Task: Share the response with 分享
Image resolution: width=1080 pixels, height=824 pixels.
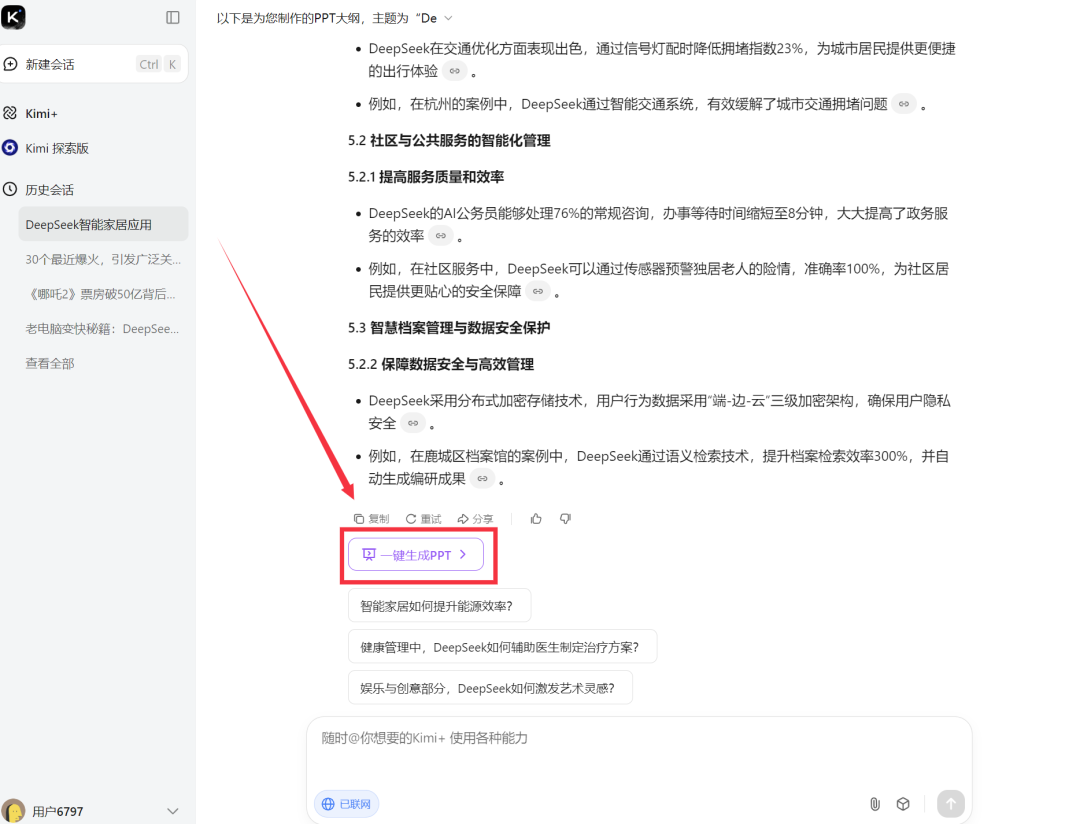Action: click(475, 519)
